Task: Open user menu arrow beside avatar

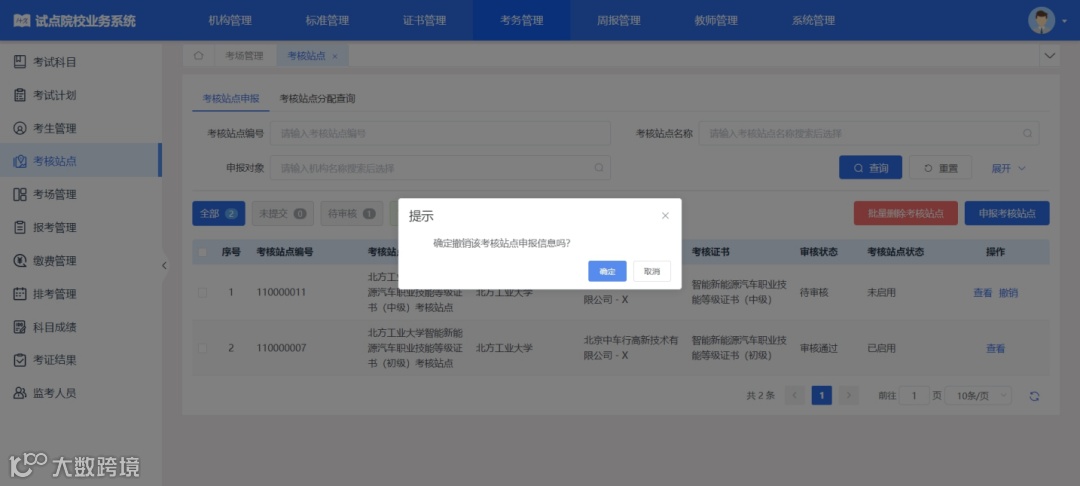Action: pos(1064,21)
